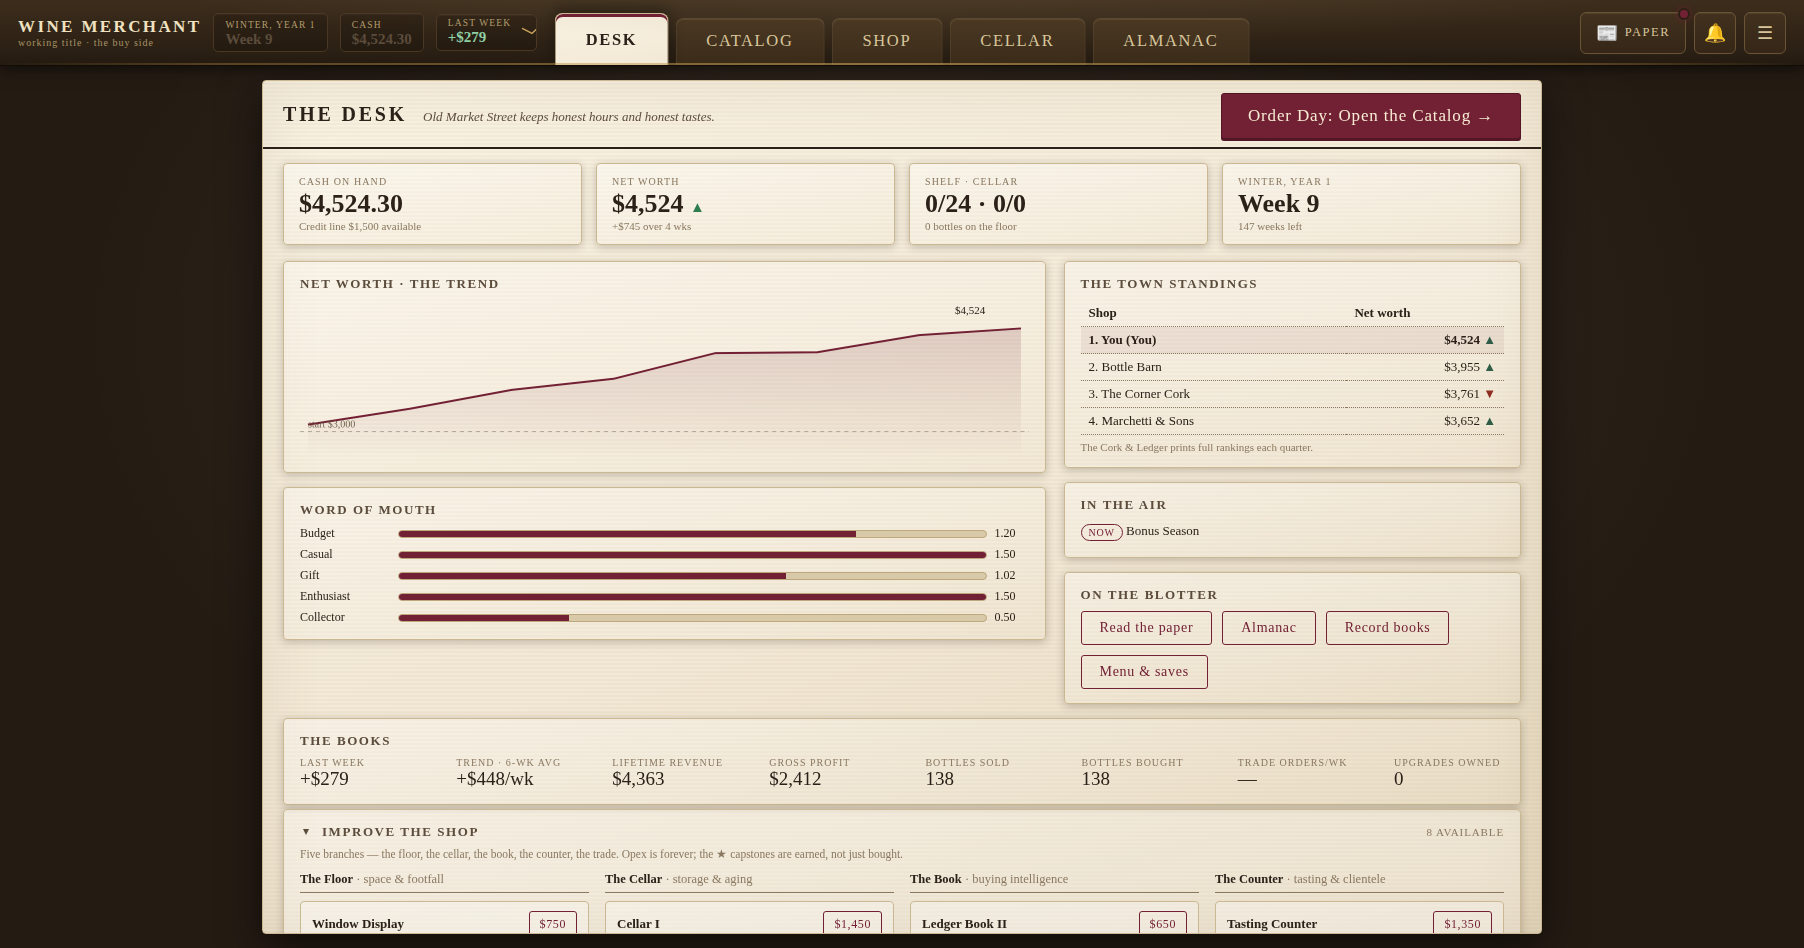Click the Upgrades Owned 0 figure

click(1398, 779)
